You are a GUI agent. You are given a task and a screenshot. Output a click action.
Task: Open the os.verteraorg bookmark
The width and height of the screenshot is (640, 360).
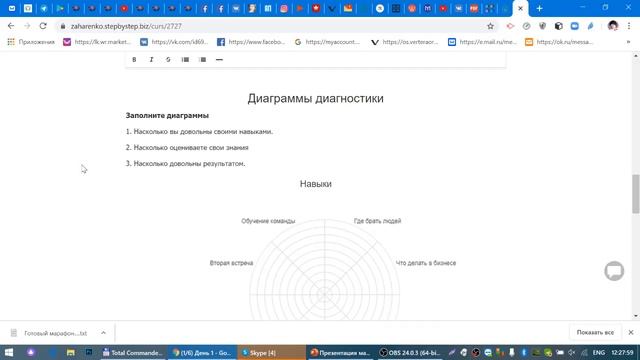coord(405,42)
